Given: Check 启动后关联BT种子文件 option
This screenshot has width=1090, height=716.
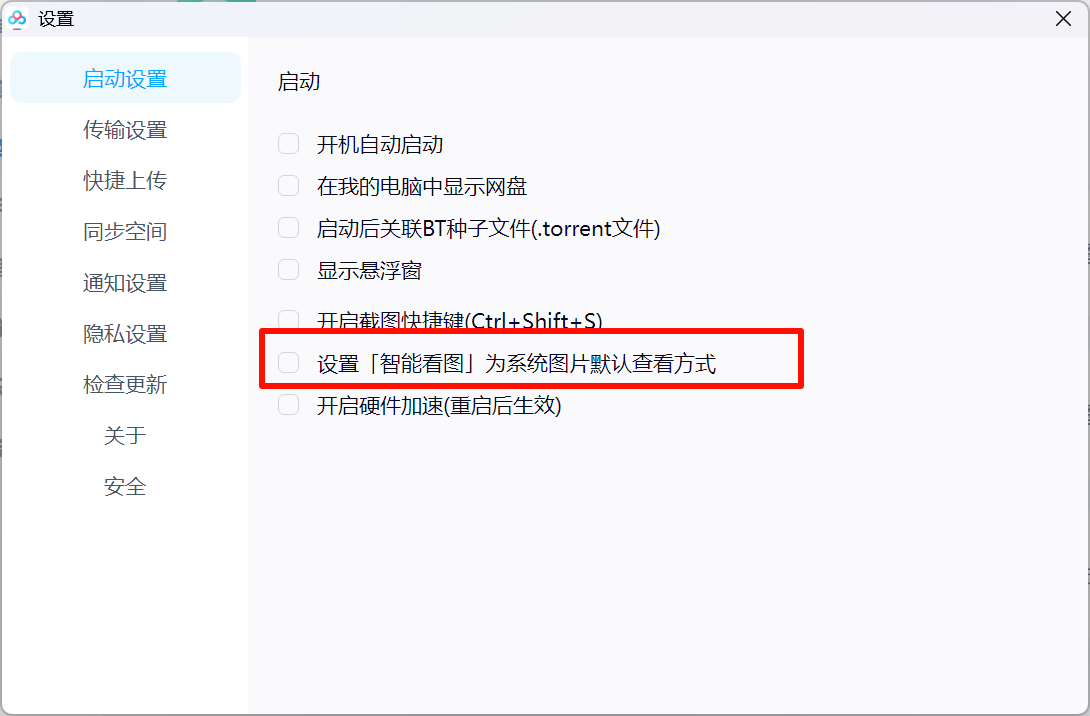Looking at the screenshot, I should (x=288, y=227).
